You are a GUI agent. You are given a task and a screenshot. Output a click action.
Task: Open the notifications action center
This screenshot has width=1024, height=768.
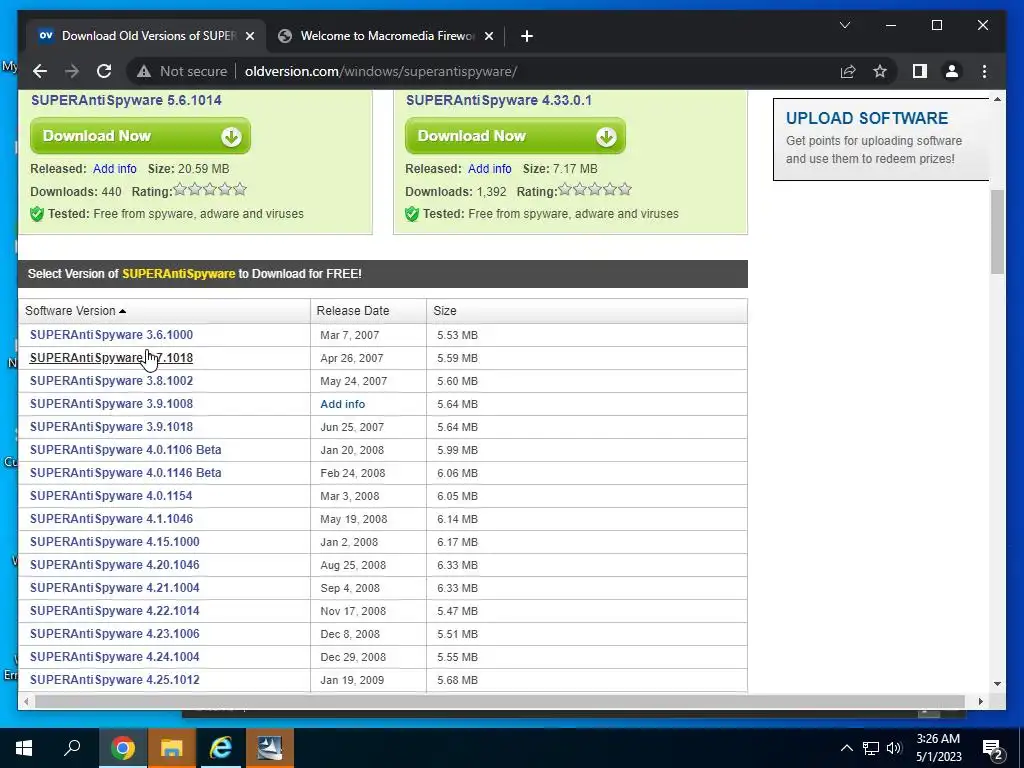click(x=993, y=749)
